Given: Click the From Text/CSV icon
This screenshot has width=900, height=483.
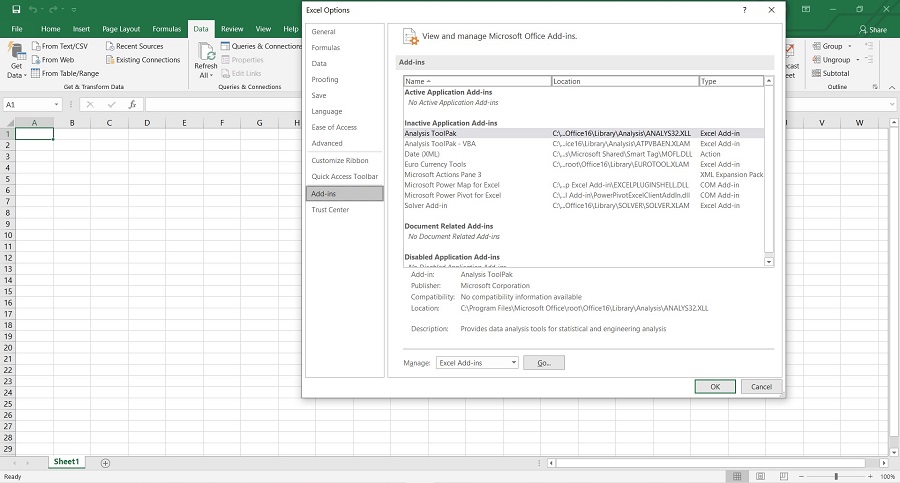Looking at the screenshot, I should click(x=36, y=46).
